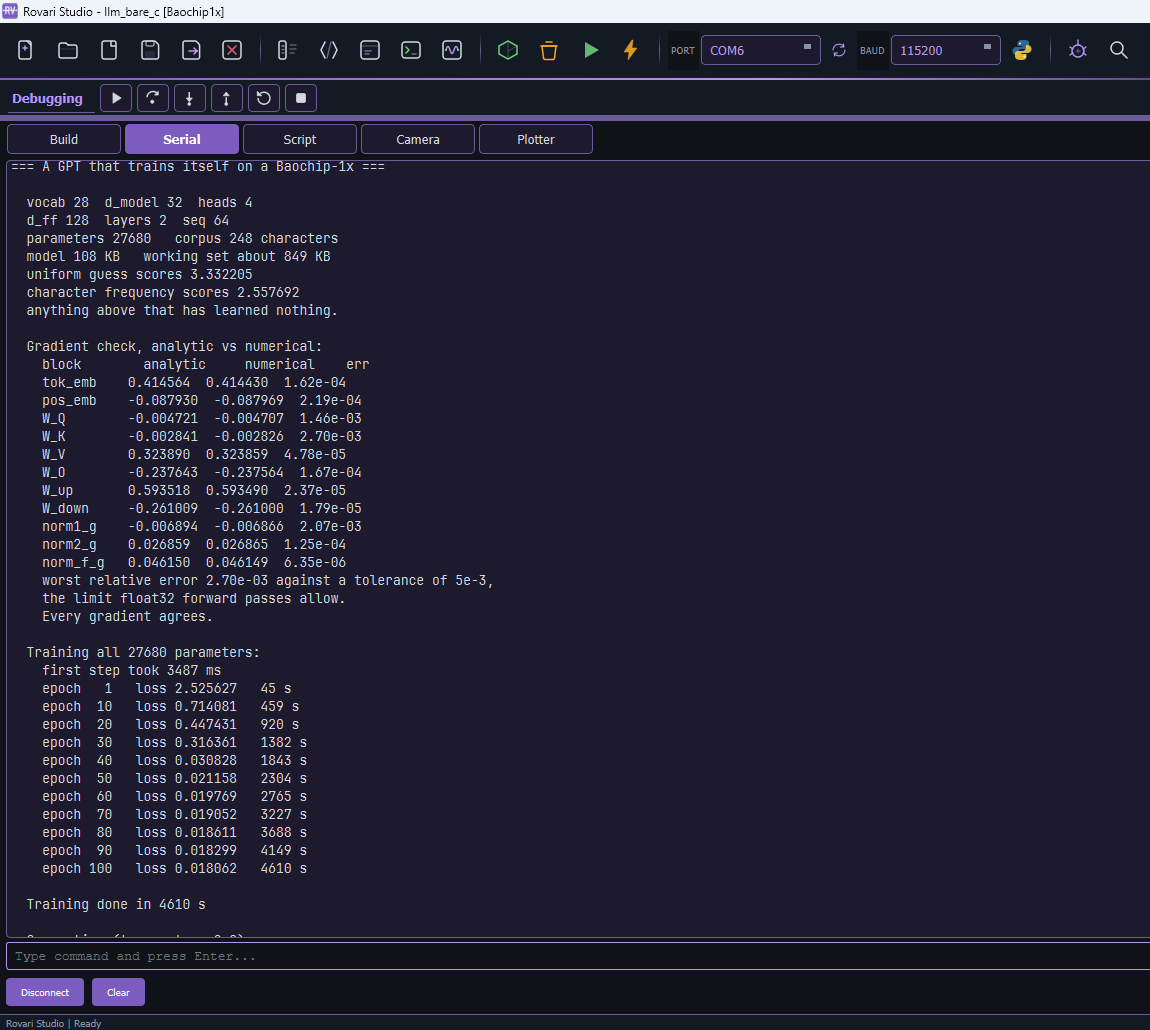The height and width of the screenshot is (1030, 1150).
Task: Click the text panel window icon
Action: coord(370,50)
